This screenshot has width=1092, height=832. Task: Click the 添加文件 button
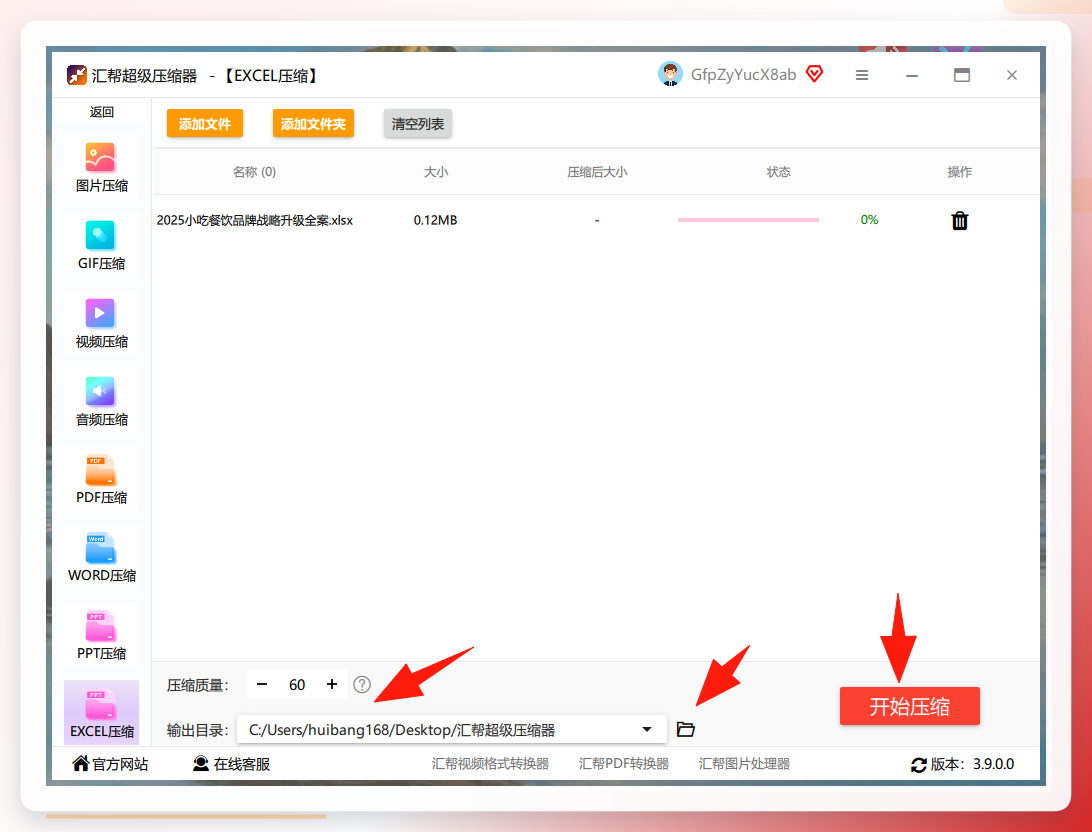pos(205,124)
